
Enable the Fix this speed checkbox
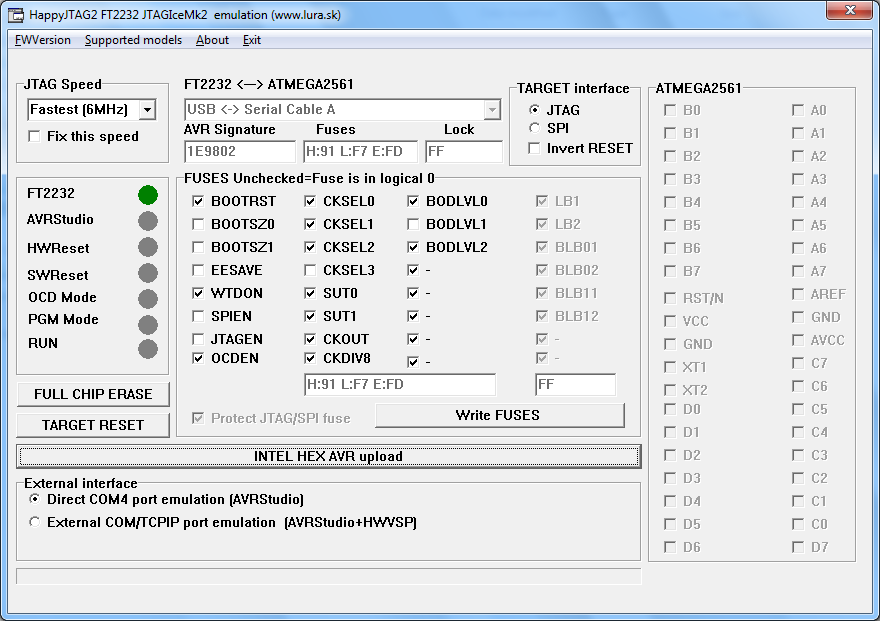pos(35,136)
